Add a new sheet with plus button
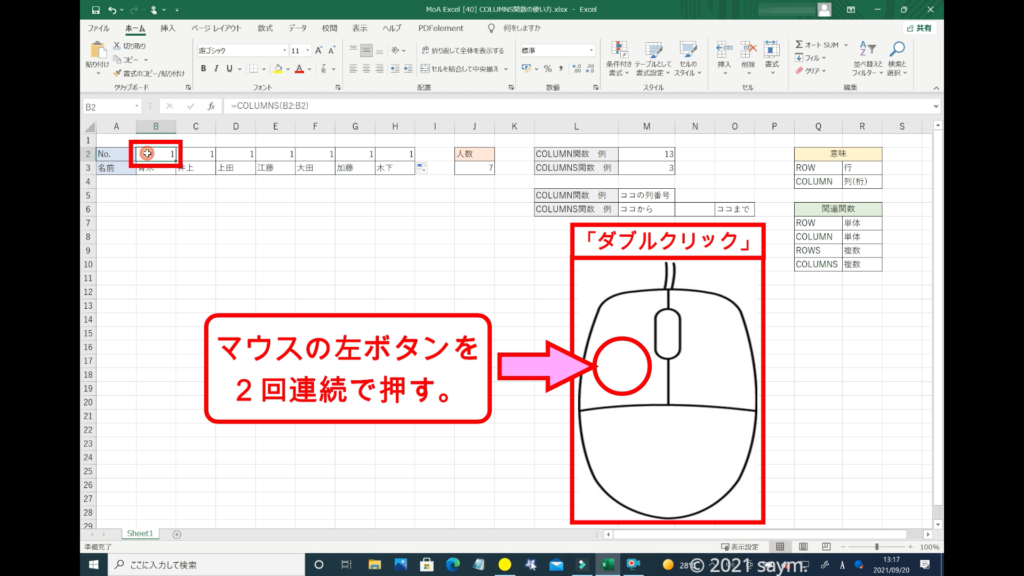 click(x=177, y=534)
